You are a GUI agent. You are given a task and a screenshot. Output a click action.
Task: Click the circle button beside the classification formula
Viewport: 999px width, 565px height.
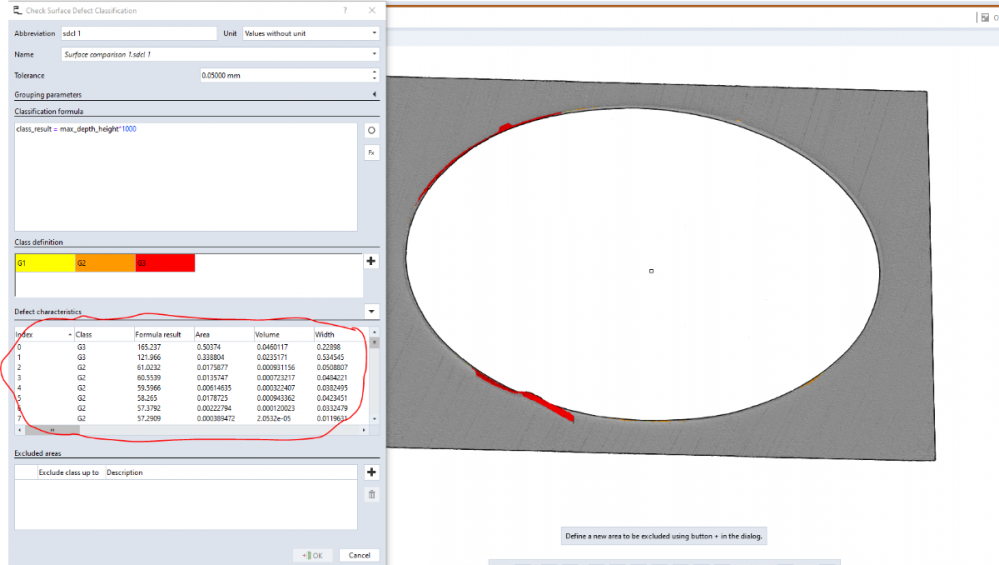pyautogui.click(x=371, y=131)
